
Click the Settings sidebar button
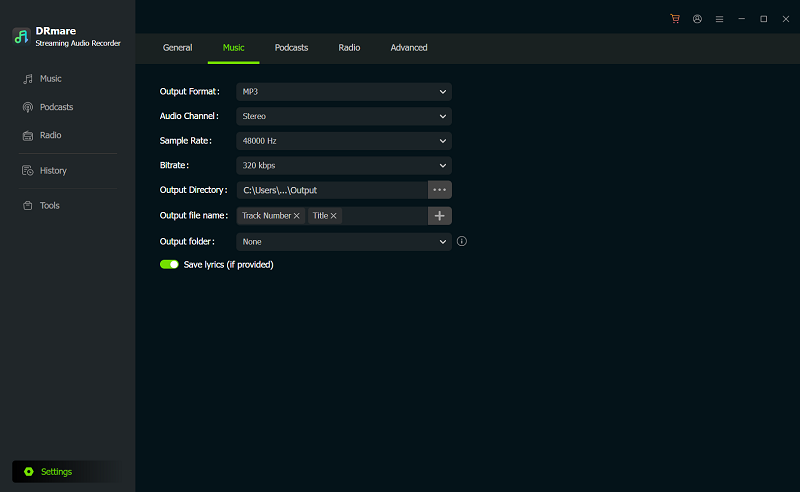(x=67, y=472)
